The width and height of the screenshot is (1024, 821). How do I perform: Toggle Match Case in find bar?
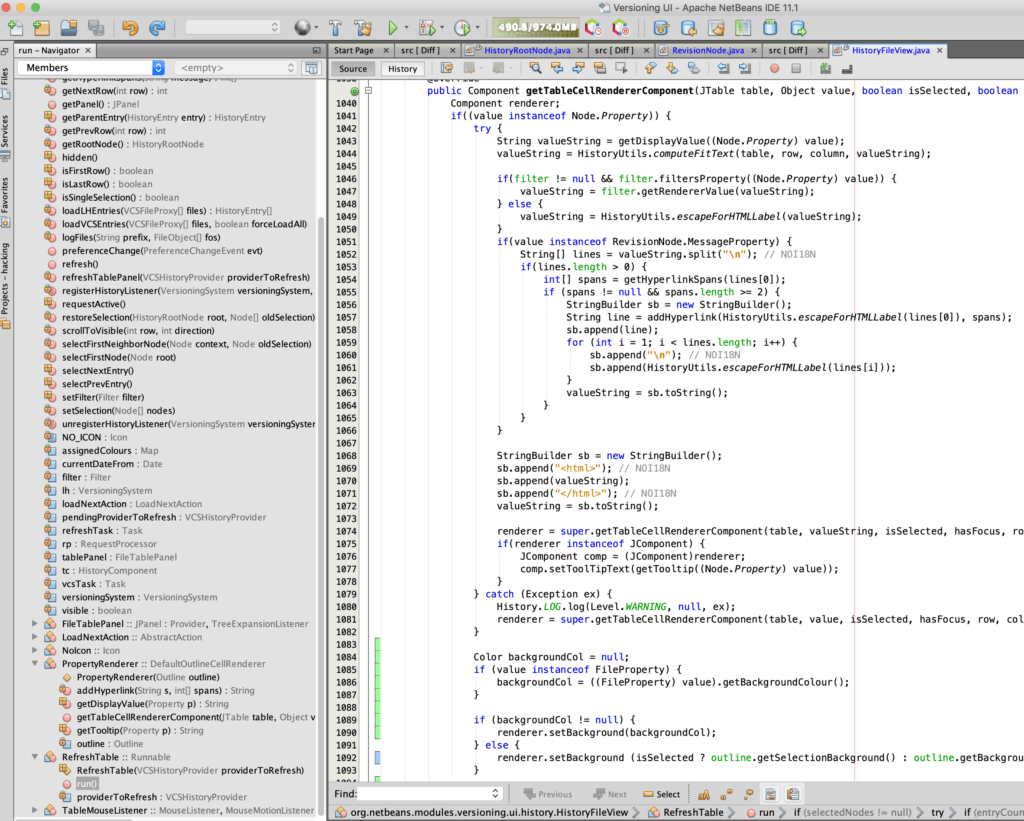click(704, 794)
